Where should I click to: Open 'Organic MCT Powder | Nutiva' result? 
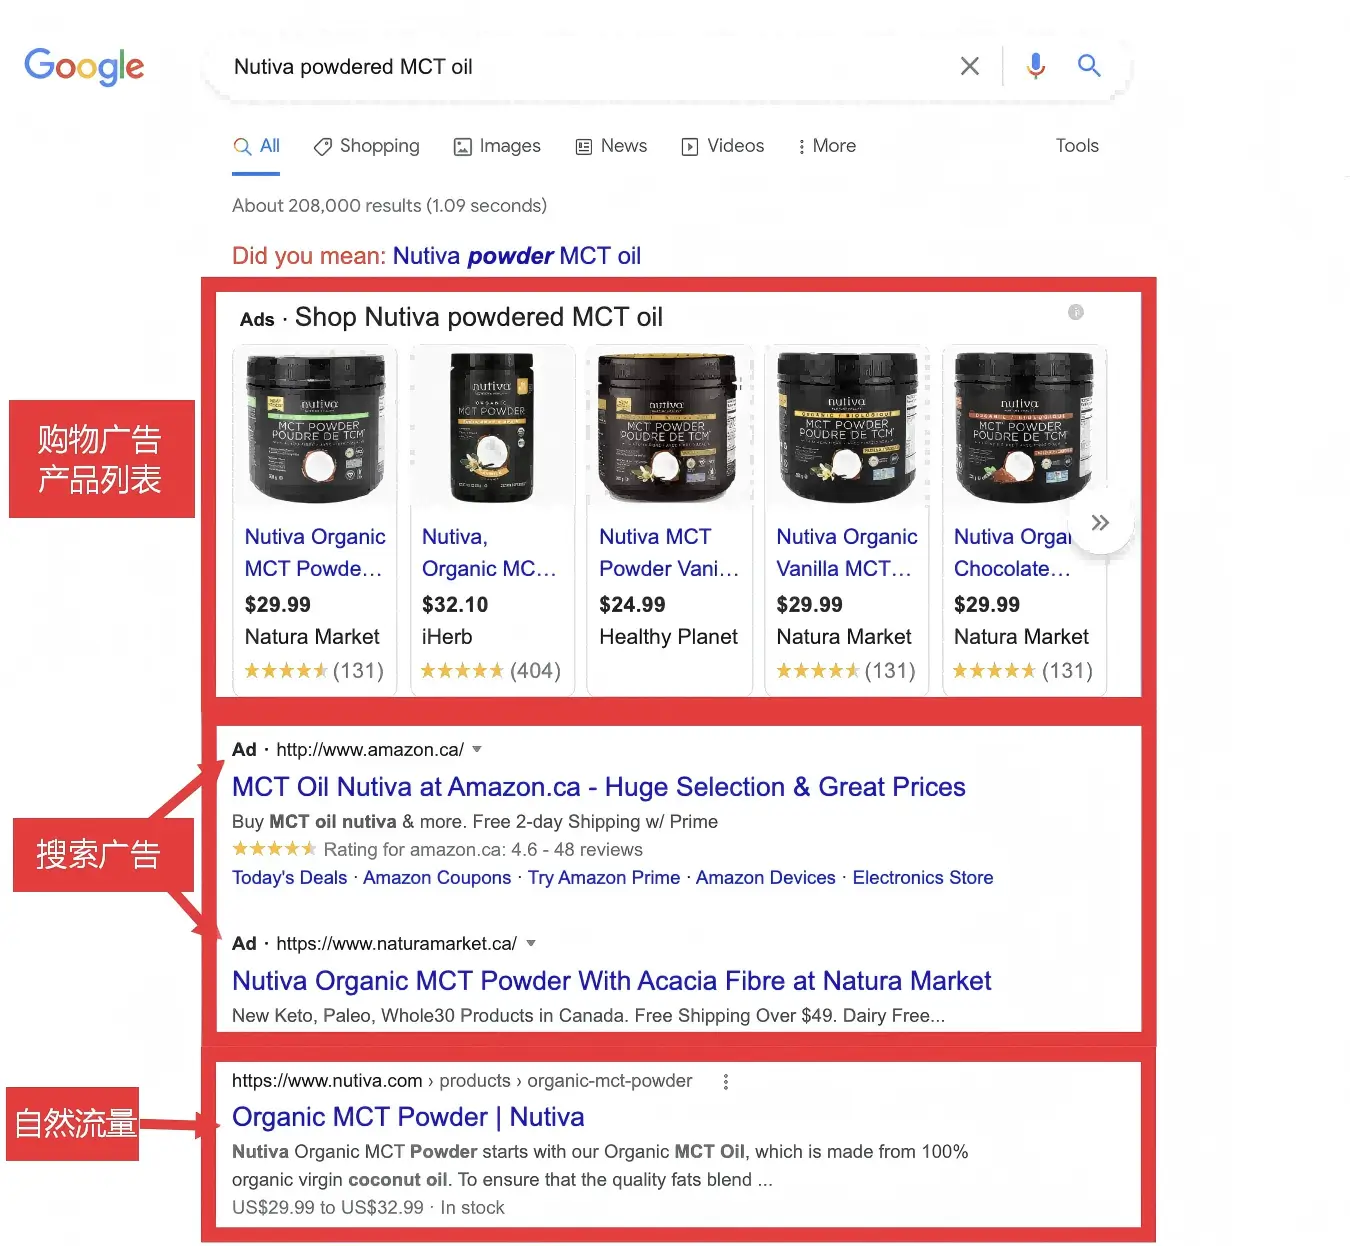click(408, 1117)
